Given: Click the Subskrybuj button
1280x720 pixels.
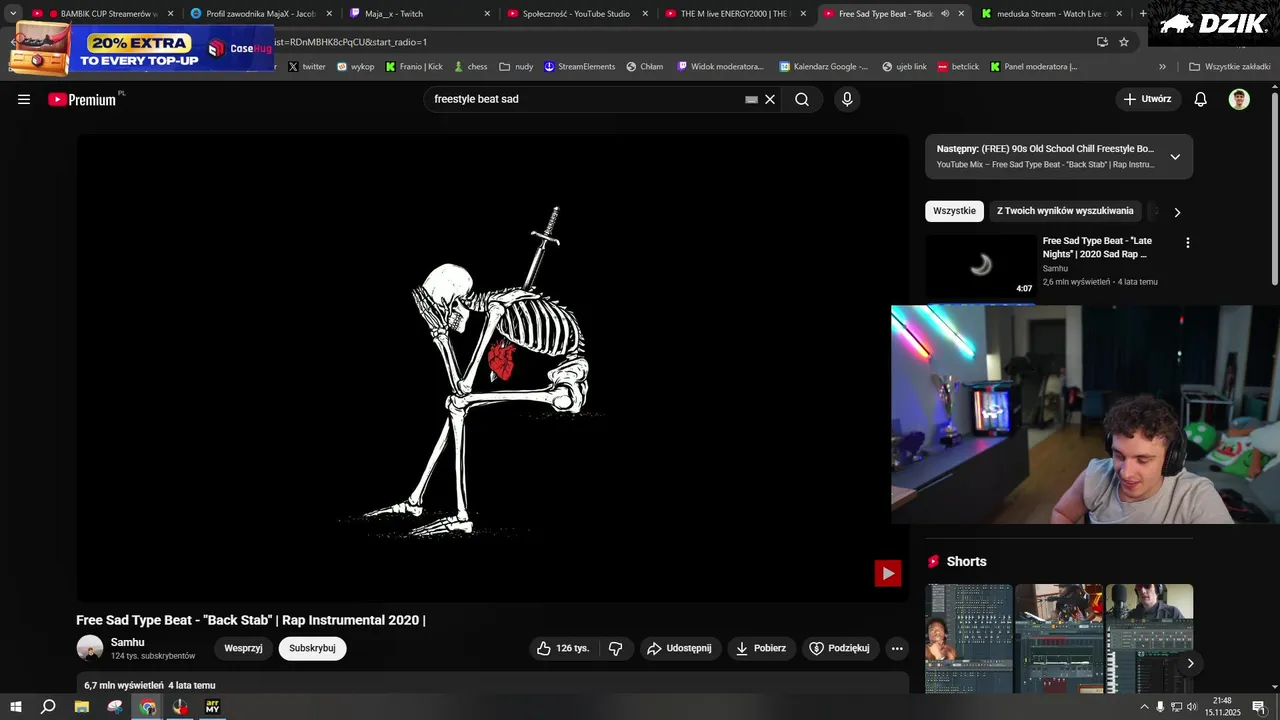Looking at the screenshot, I should (312, 648).
